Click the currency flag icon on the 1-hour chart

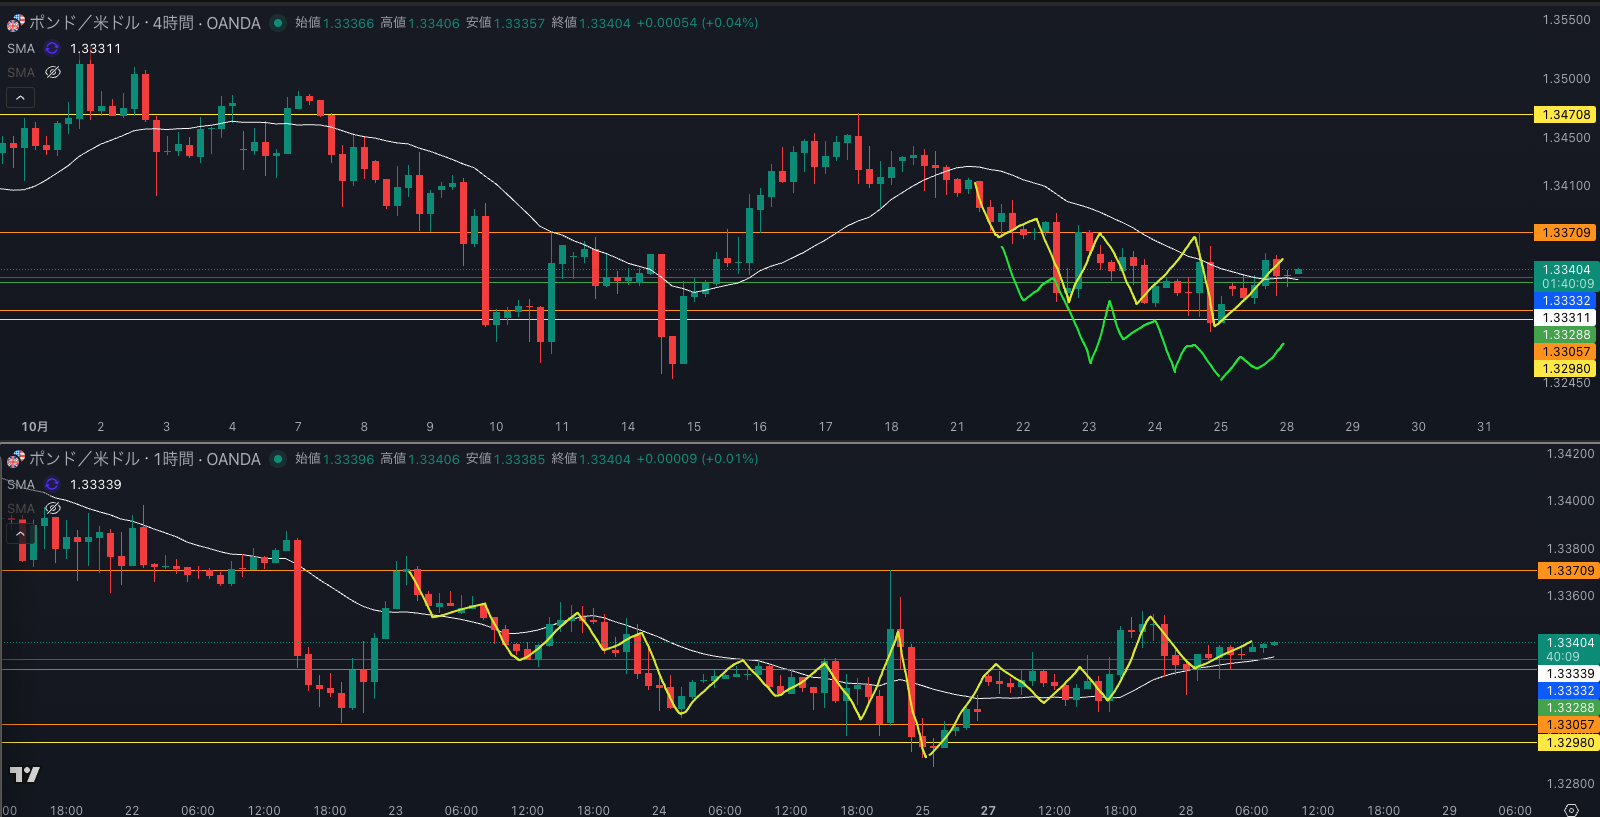16,459
